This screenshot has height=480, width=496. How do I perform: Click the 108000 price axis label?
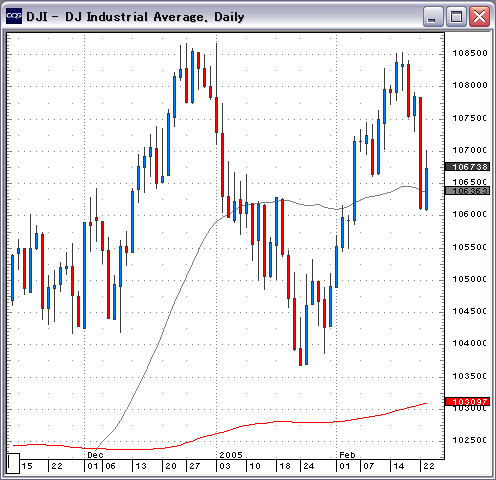tap(470, 85)
